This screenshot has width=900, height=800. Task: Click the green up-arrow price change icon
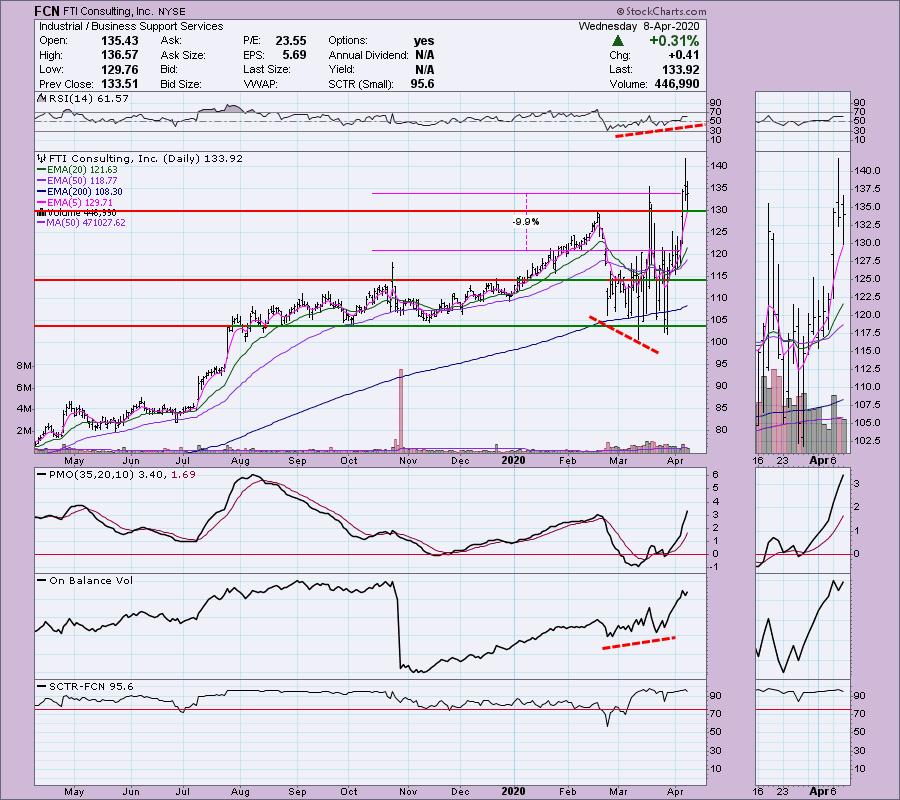pos(618,41)
